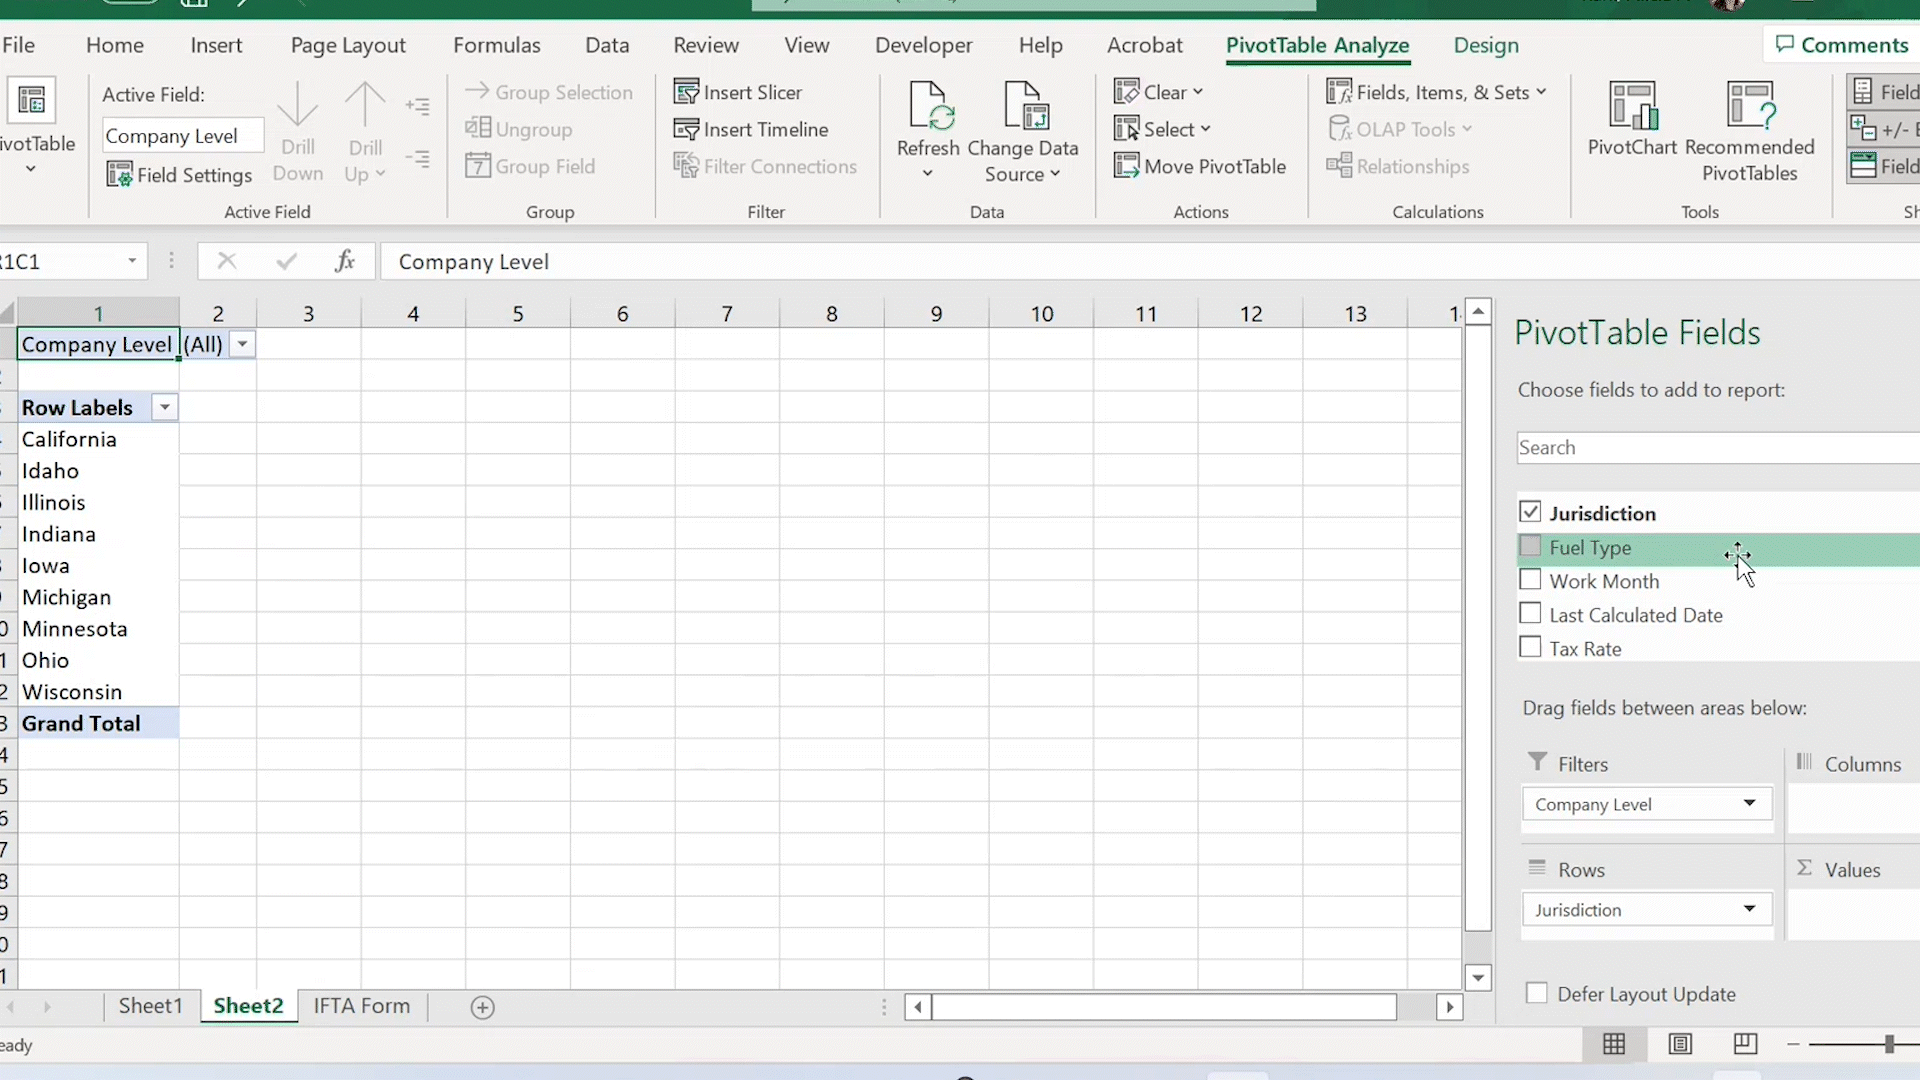Viewport: 1920px width, 1080px height.
Task: Switch to the Formulas ribbon tab
Action: click(x=496, y=45)
